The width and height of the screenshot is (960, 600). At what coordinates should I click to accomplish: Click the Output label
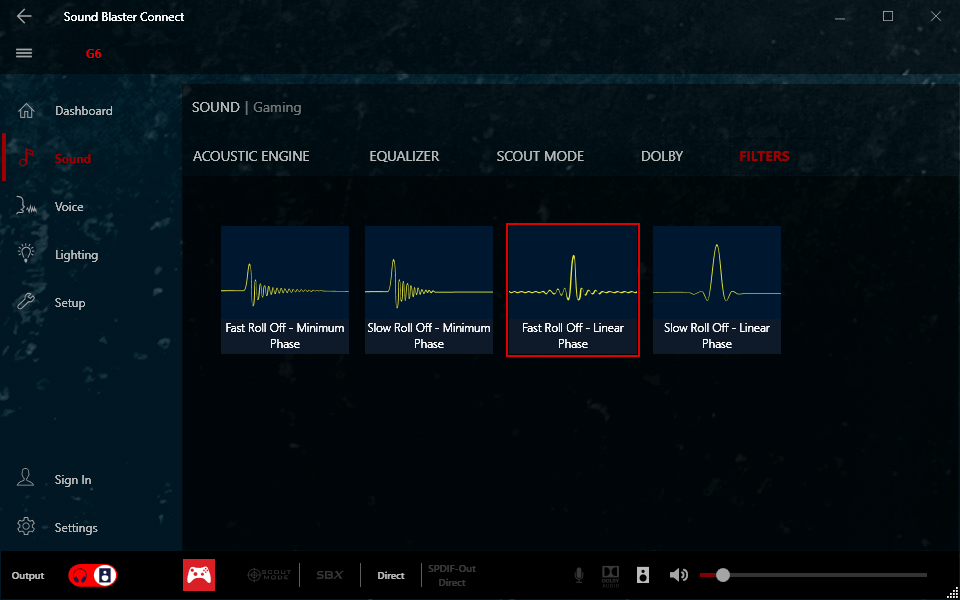click(28, 576)
